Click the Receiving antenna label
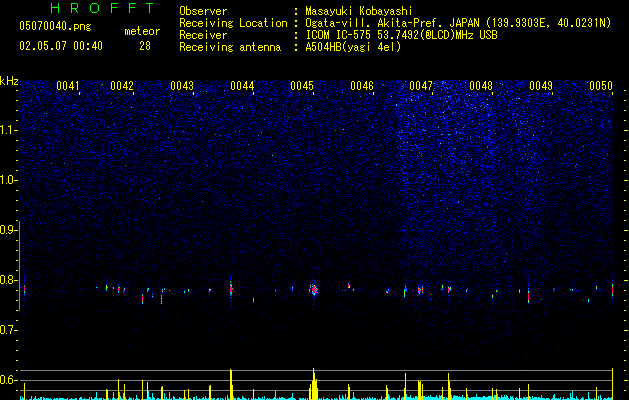This screenshot has width=629, height=400. pyautogui.click(x=230, y=47)
